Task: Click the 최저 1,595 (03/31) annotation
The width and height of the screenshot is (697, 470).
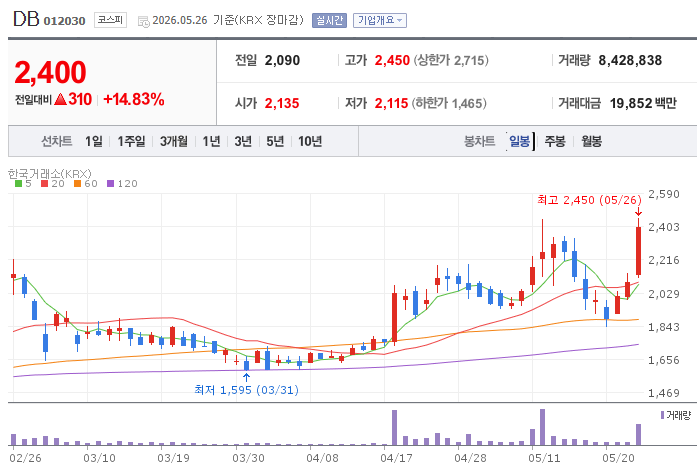Action: click(246, 390)
